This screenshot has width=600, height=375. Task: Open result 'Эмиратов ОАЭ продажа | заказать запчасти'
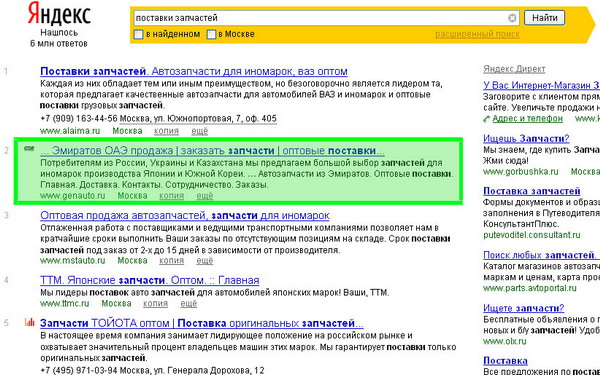click(x=212, y=151)
